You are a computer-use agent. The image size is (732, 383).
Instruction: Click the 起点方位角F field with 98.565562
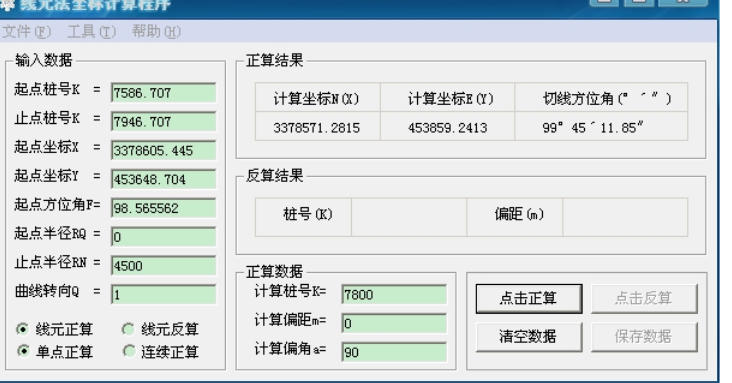coord(163,208)
